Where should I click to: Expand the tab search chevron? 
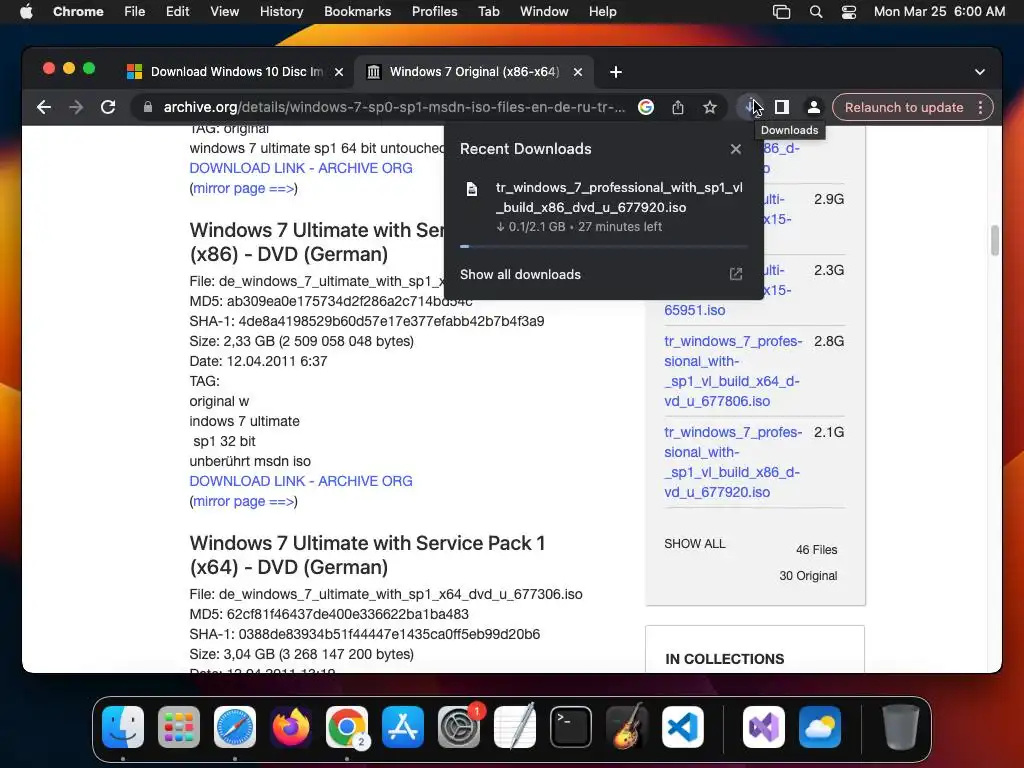(980, 72)
